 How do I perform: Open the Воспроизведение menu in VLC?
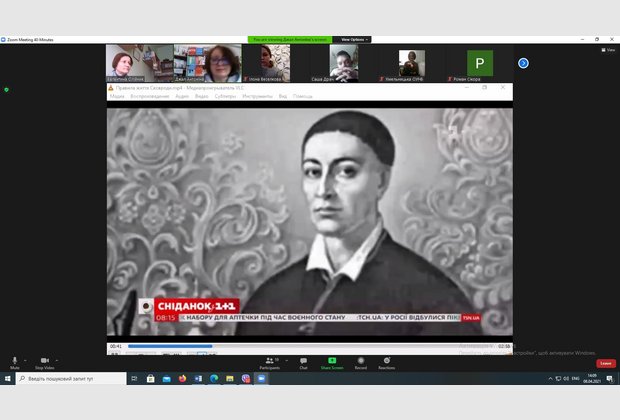(149, 96)
